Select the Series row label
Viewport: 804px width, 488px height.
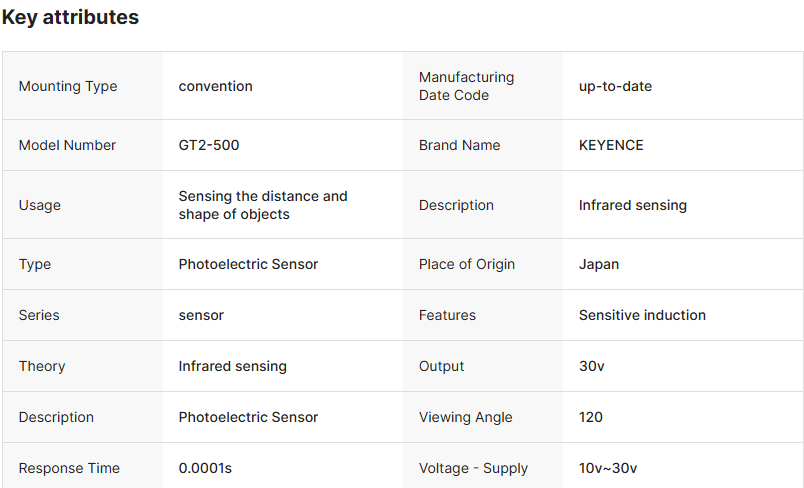(x=39, y=315)
